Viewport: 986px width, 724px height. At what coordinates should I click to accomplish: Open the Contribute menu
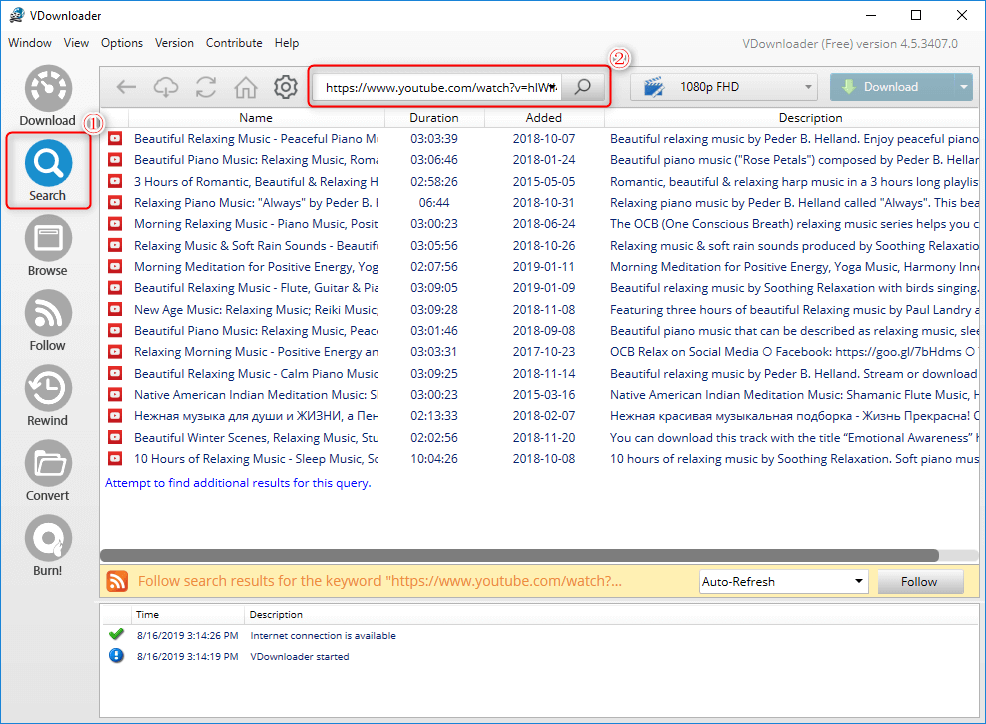[x=234, y=43]
